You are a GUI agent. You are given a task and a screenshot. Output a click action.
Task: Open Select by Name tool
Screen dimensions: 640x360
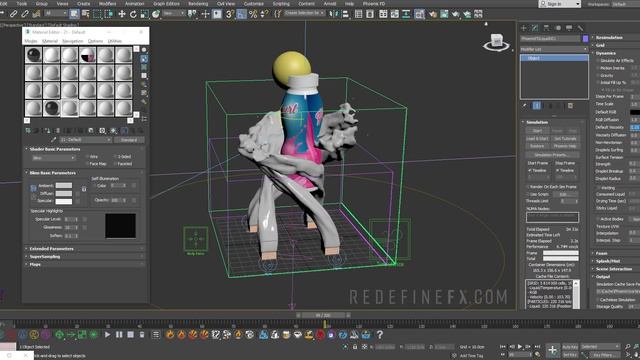point(86,14)
